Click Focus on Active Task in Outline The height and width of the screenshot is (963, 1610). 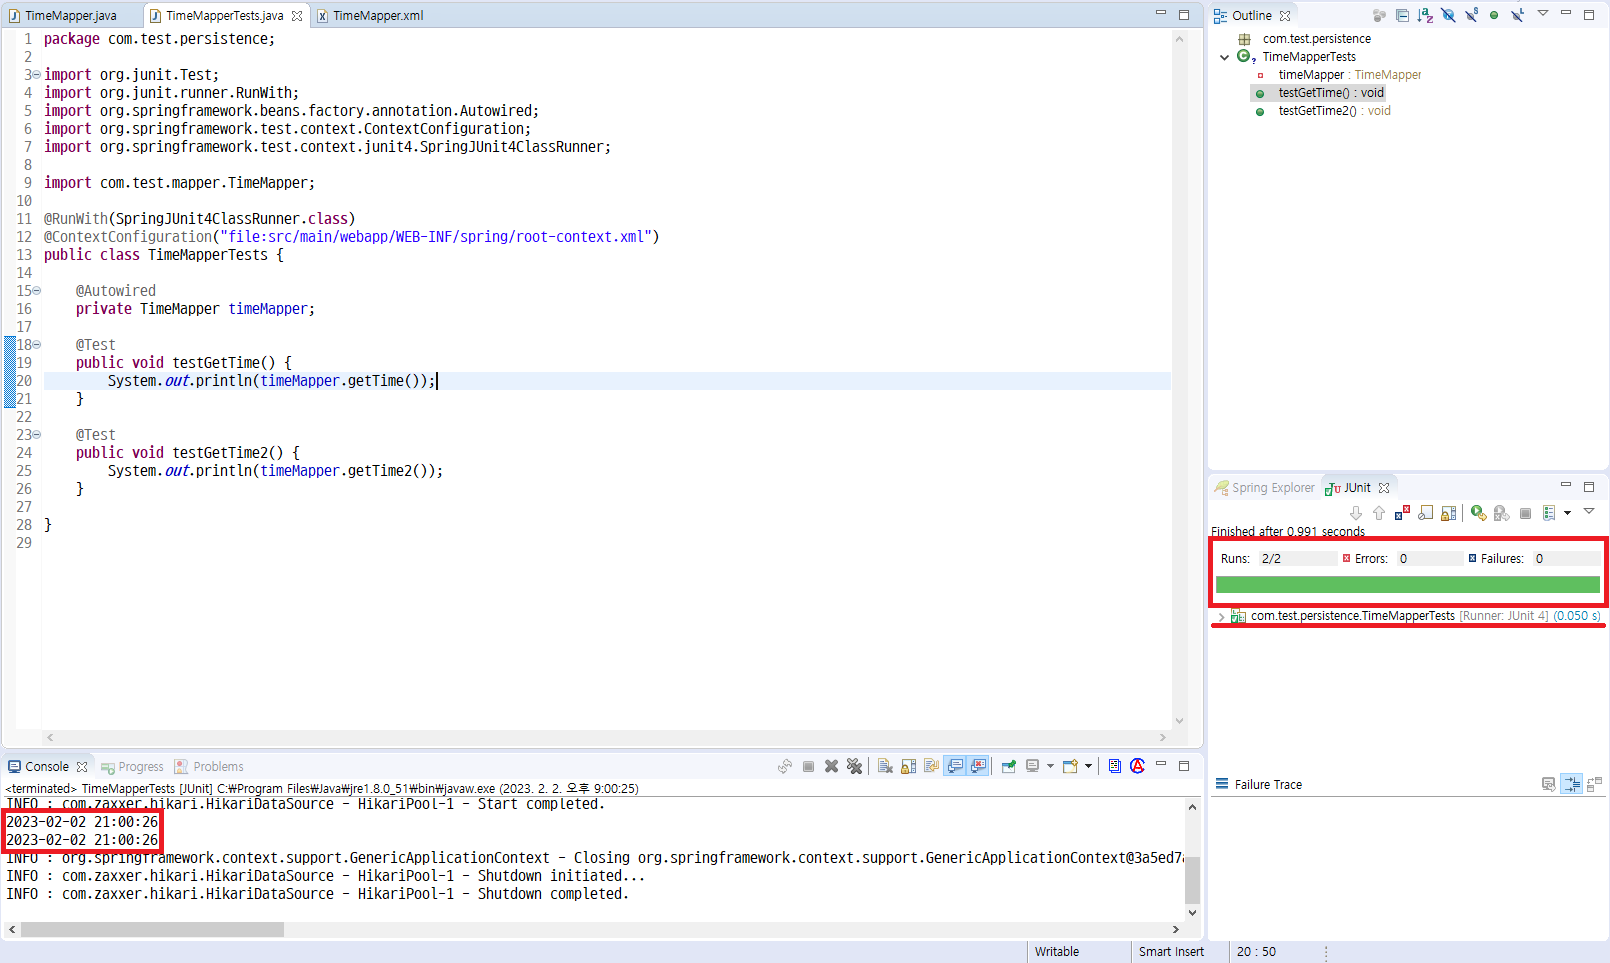pos(1379,15)
